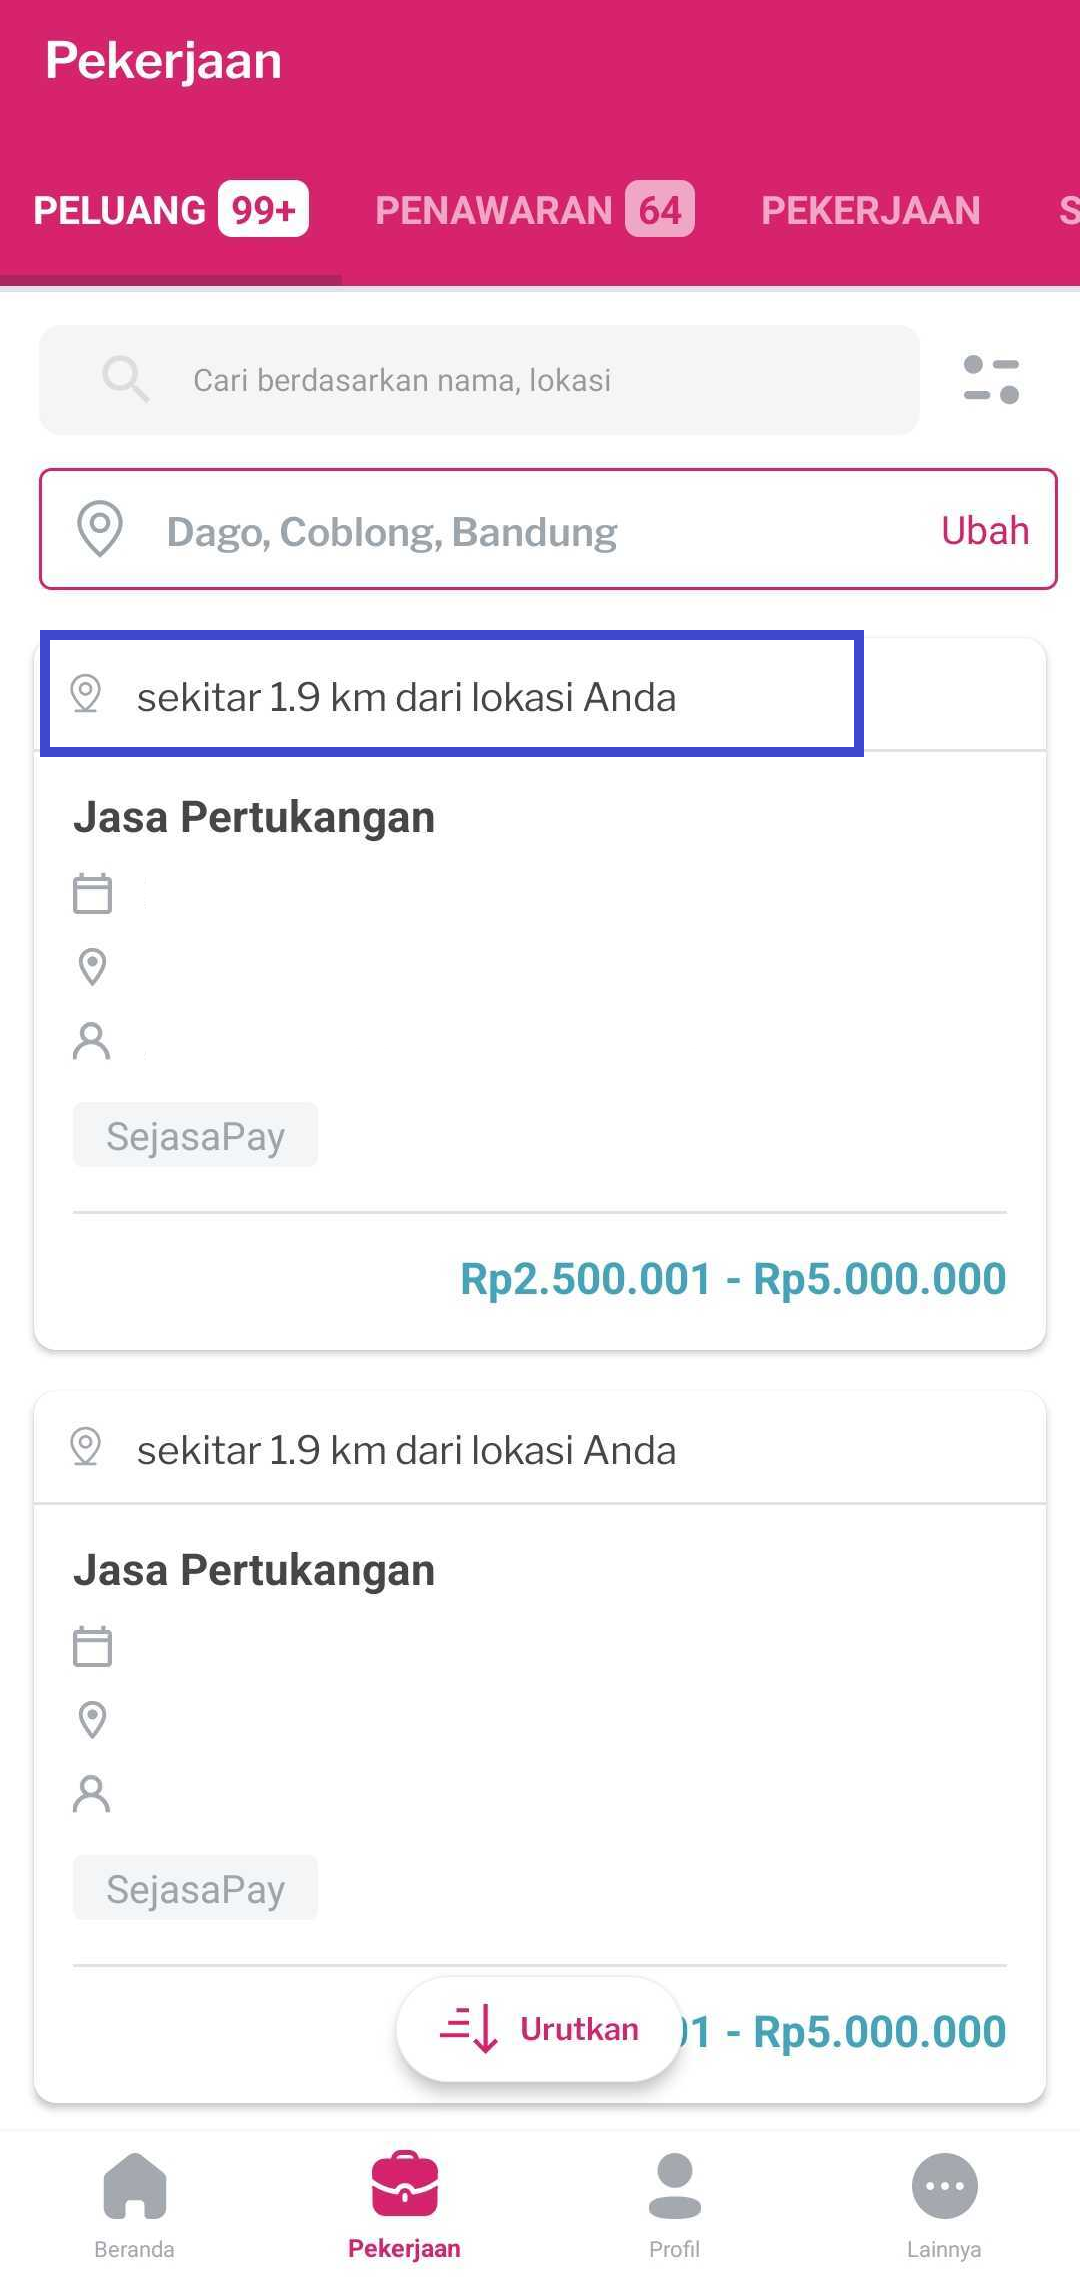Tap the person icon in second job card

(92, 1794)
